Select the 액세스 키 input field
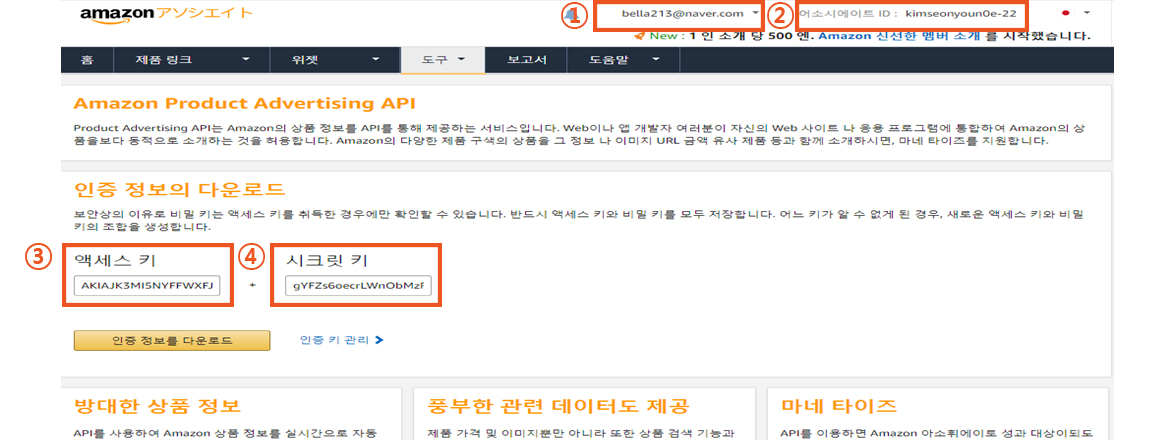The image size is (1160, 440). pos(146,286)
